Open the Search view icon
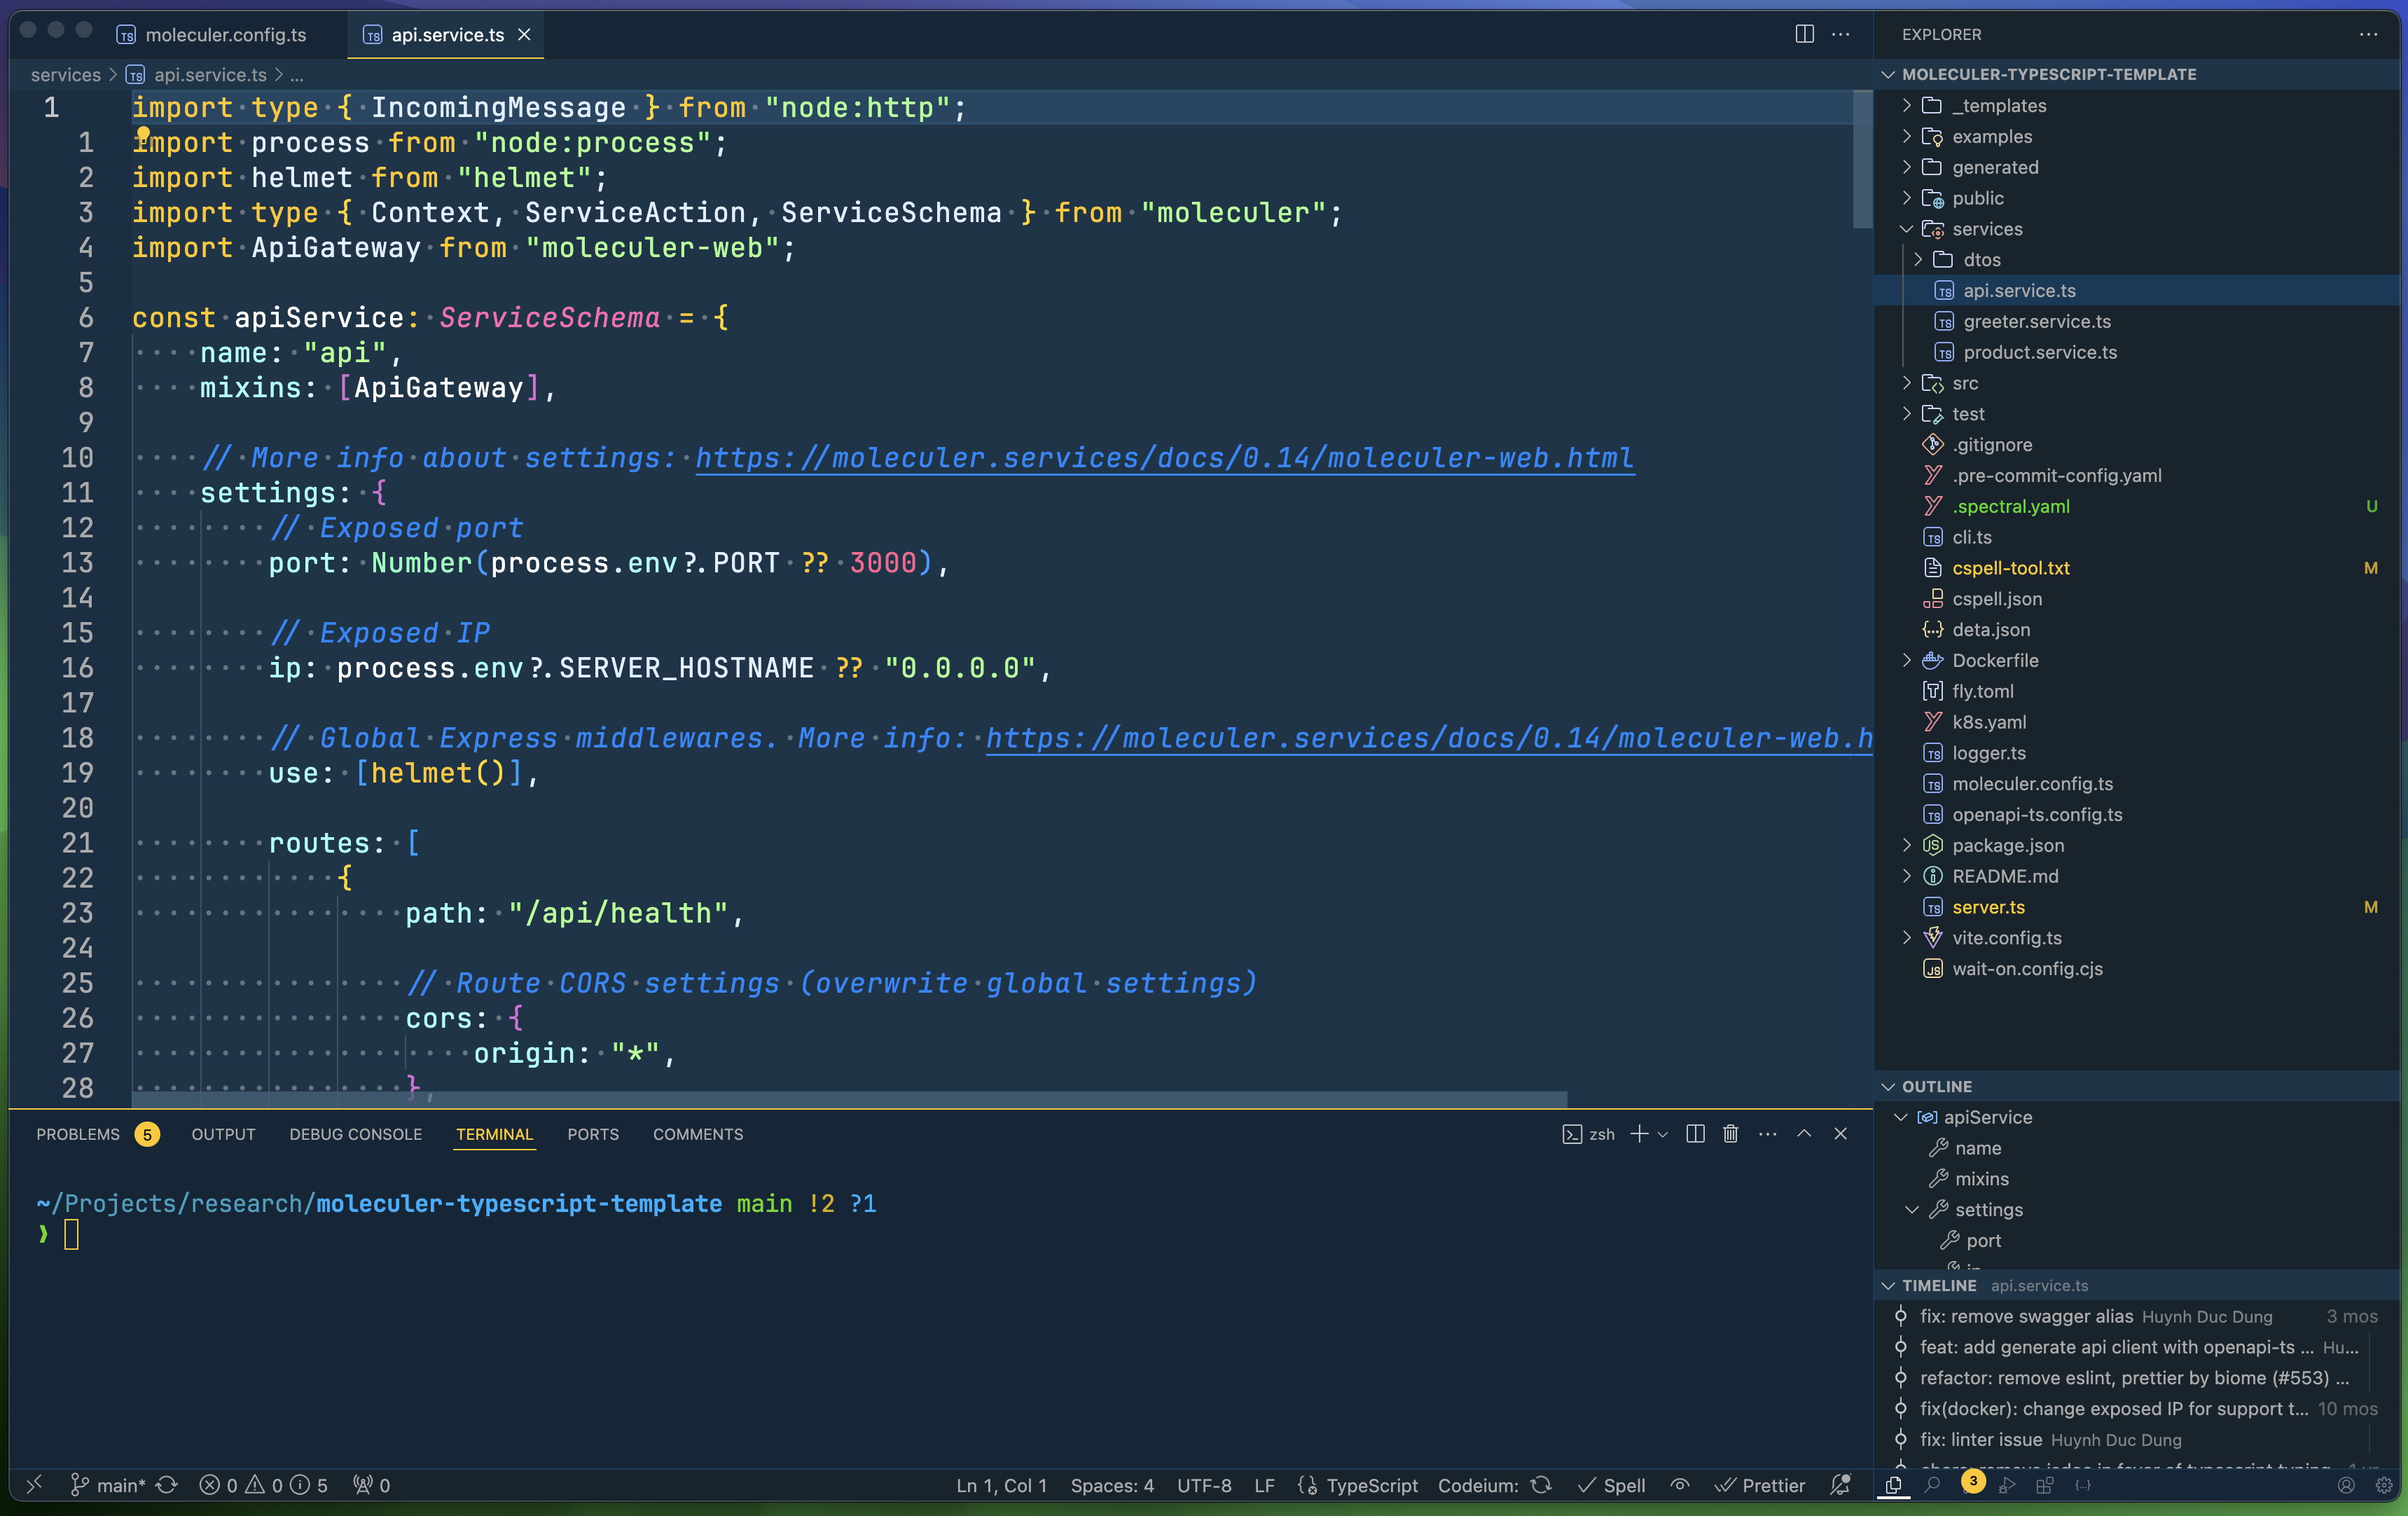 tap(1932, 1485)
